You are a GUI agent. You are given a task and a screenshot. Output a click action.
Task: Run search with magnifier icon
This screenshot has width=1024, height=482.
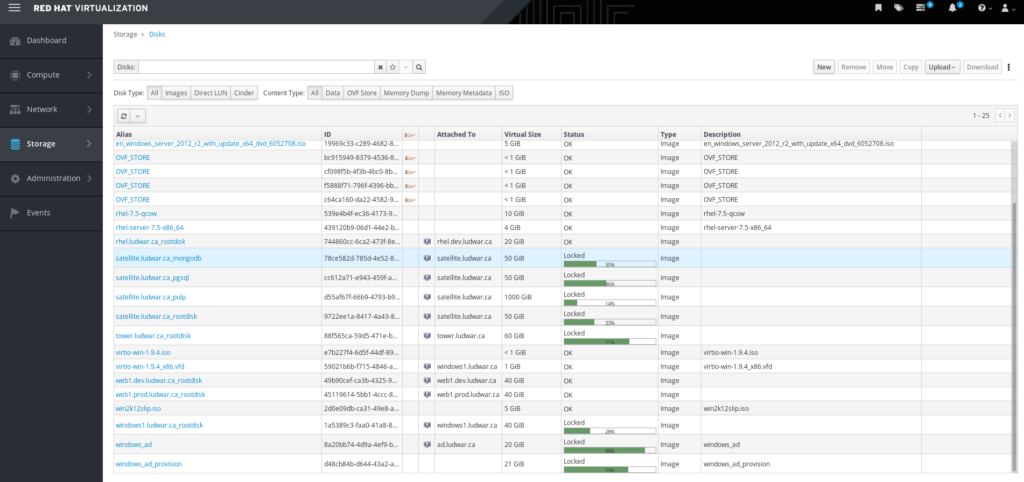tap(419, 67)
